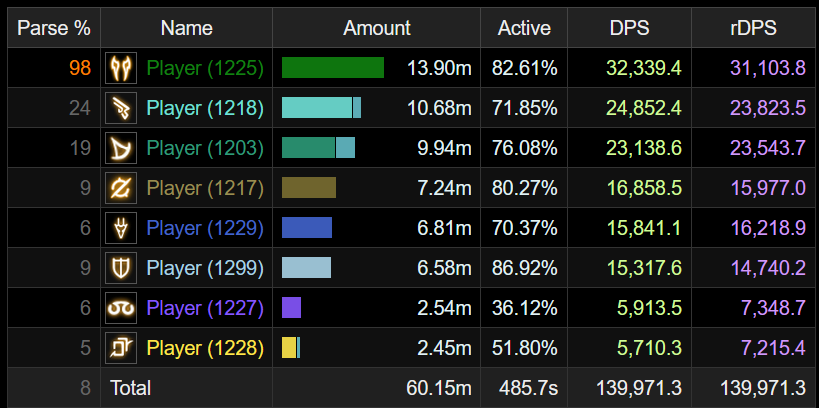Viewport: 819px width, 408px height.
Task: Click the parse value 19
Action: pos(80,148)
